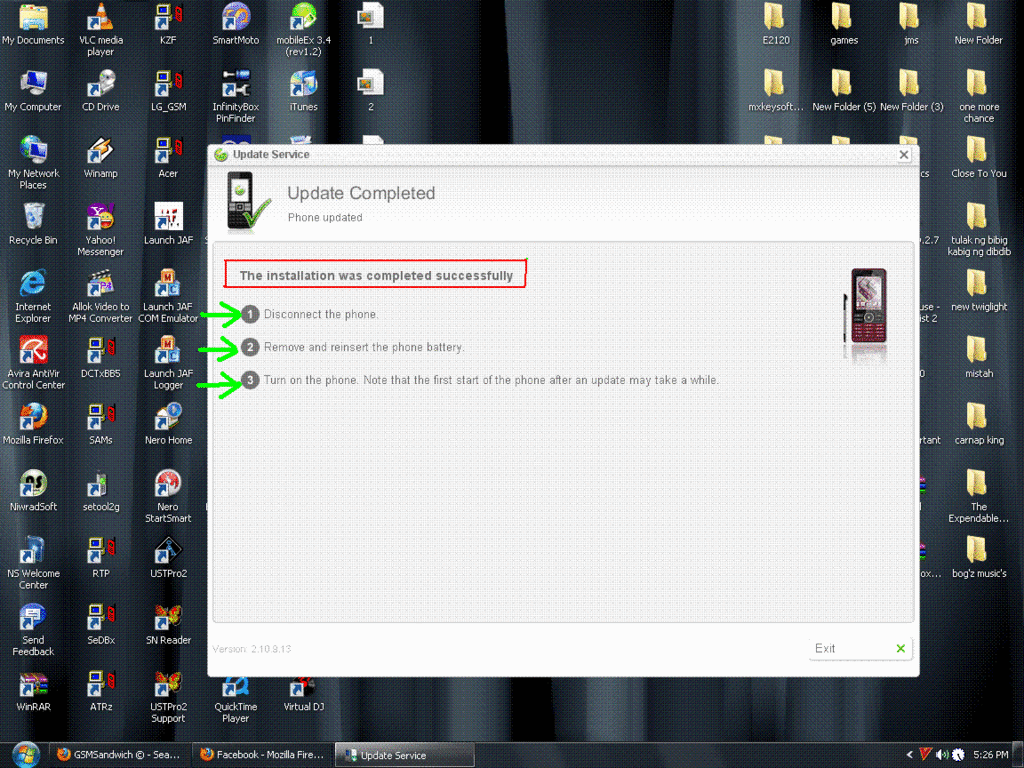
Task: Select New Folder (5) on desktop
Action: coord(843,91)
